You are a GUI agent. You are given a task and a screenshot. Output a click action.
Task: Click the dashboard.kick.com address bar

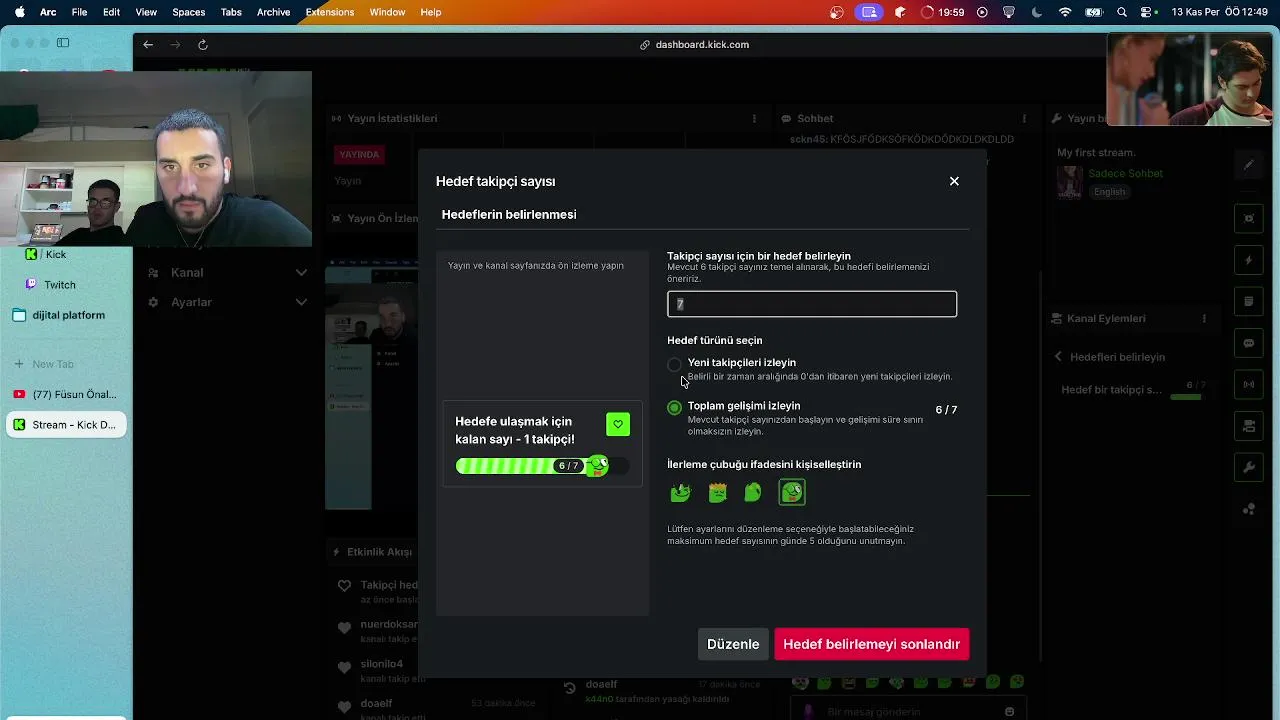pyautogui.click(x=695, y=44)
